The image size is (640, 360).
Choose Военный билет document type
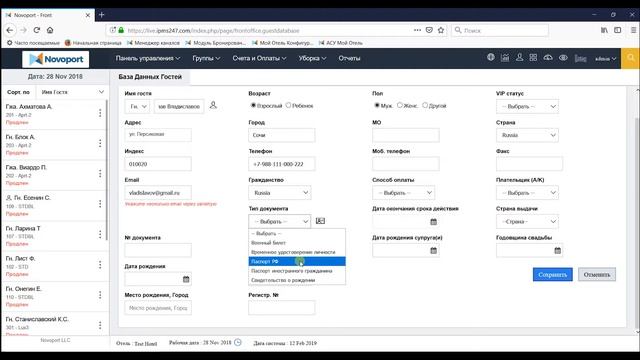297,242
